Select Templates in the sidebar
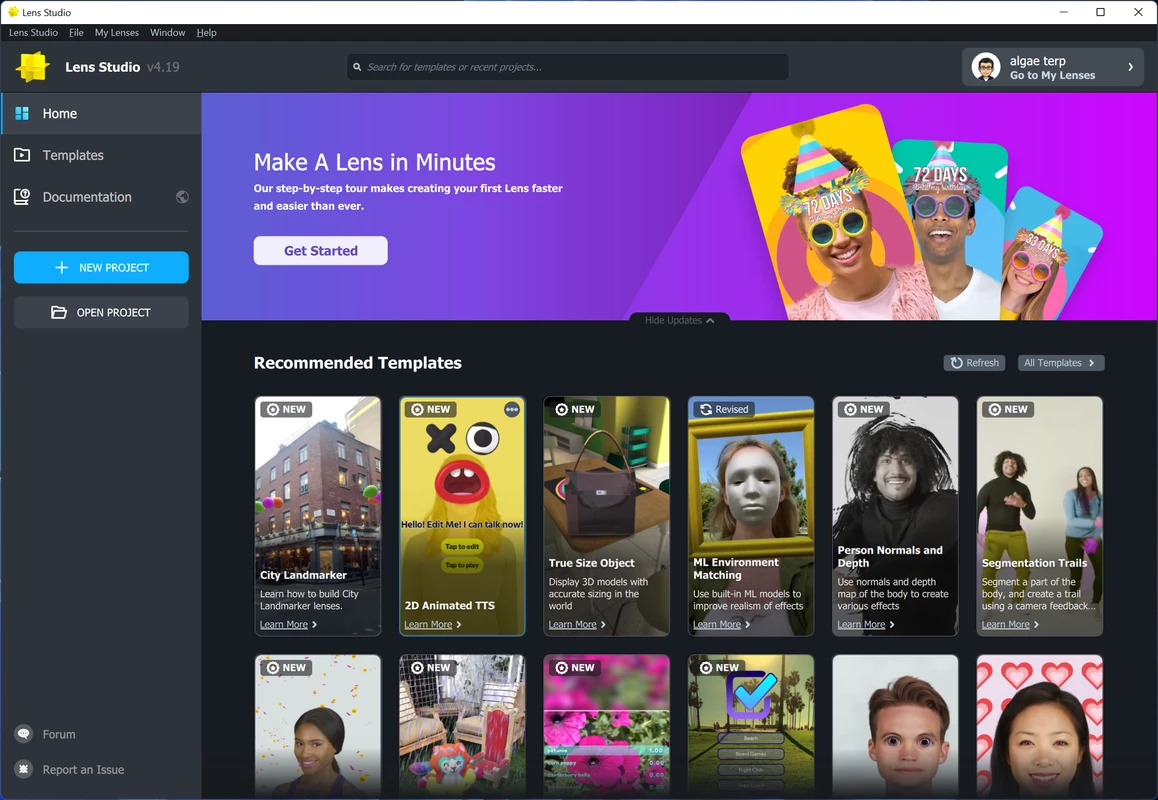1158x800 pixels. click(101, 155)
